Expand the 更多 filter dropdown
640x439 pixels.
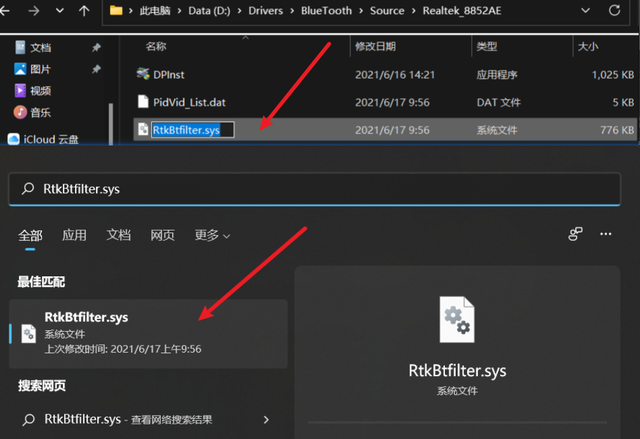212,235
